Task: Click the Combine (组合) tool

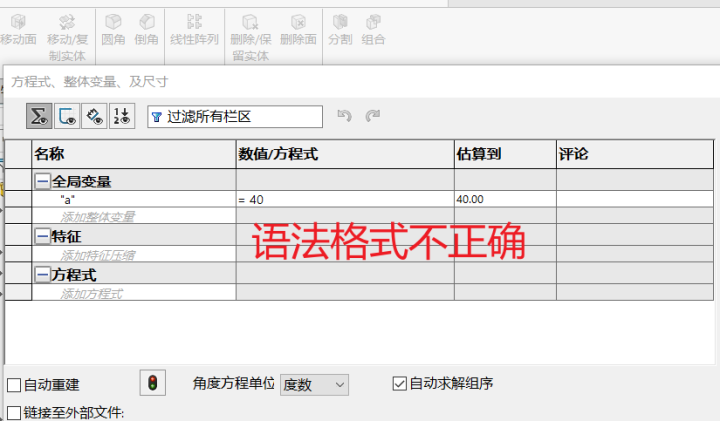Action: click(x=373, y=30)
